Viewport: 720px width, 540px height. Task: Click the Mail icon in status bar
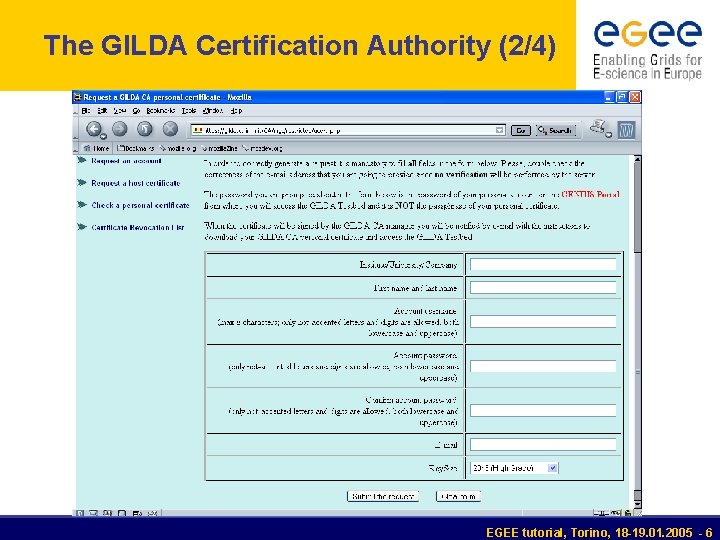[93, 513]
